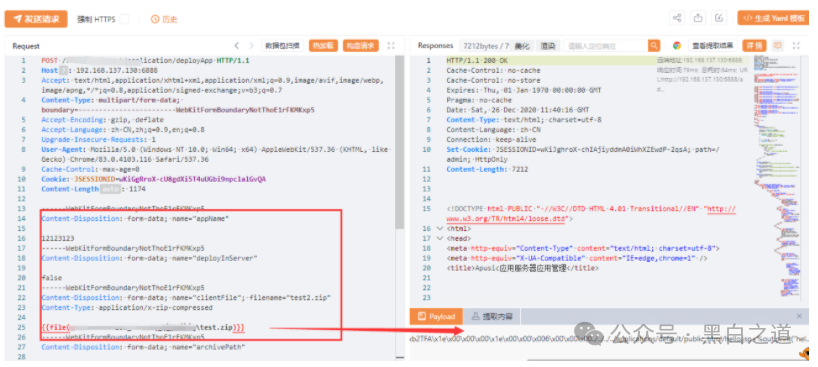This screenshot has width=818, height=367.
Task: Click the Date: Sat, 26 Dec 2020 line
Action: click(x=518, y=110)
